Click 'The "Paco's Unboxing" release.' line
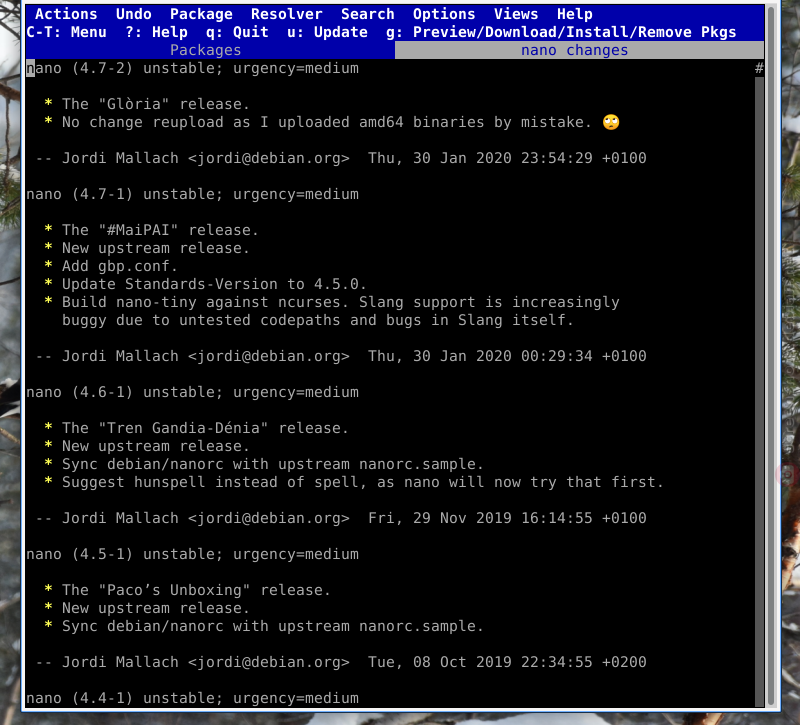 click(187, 590)
